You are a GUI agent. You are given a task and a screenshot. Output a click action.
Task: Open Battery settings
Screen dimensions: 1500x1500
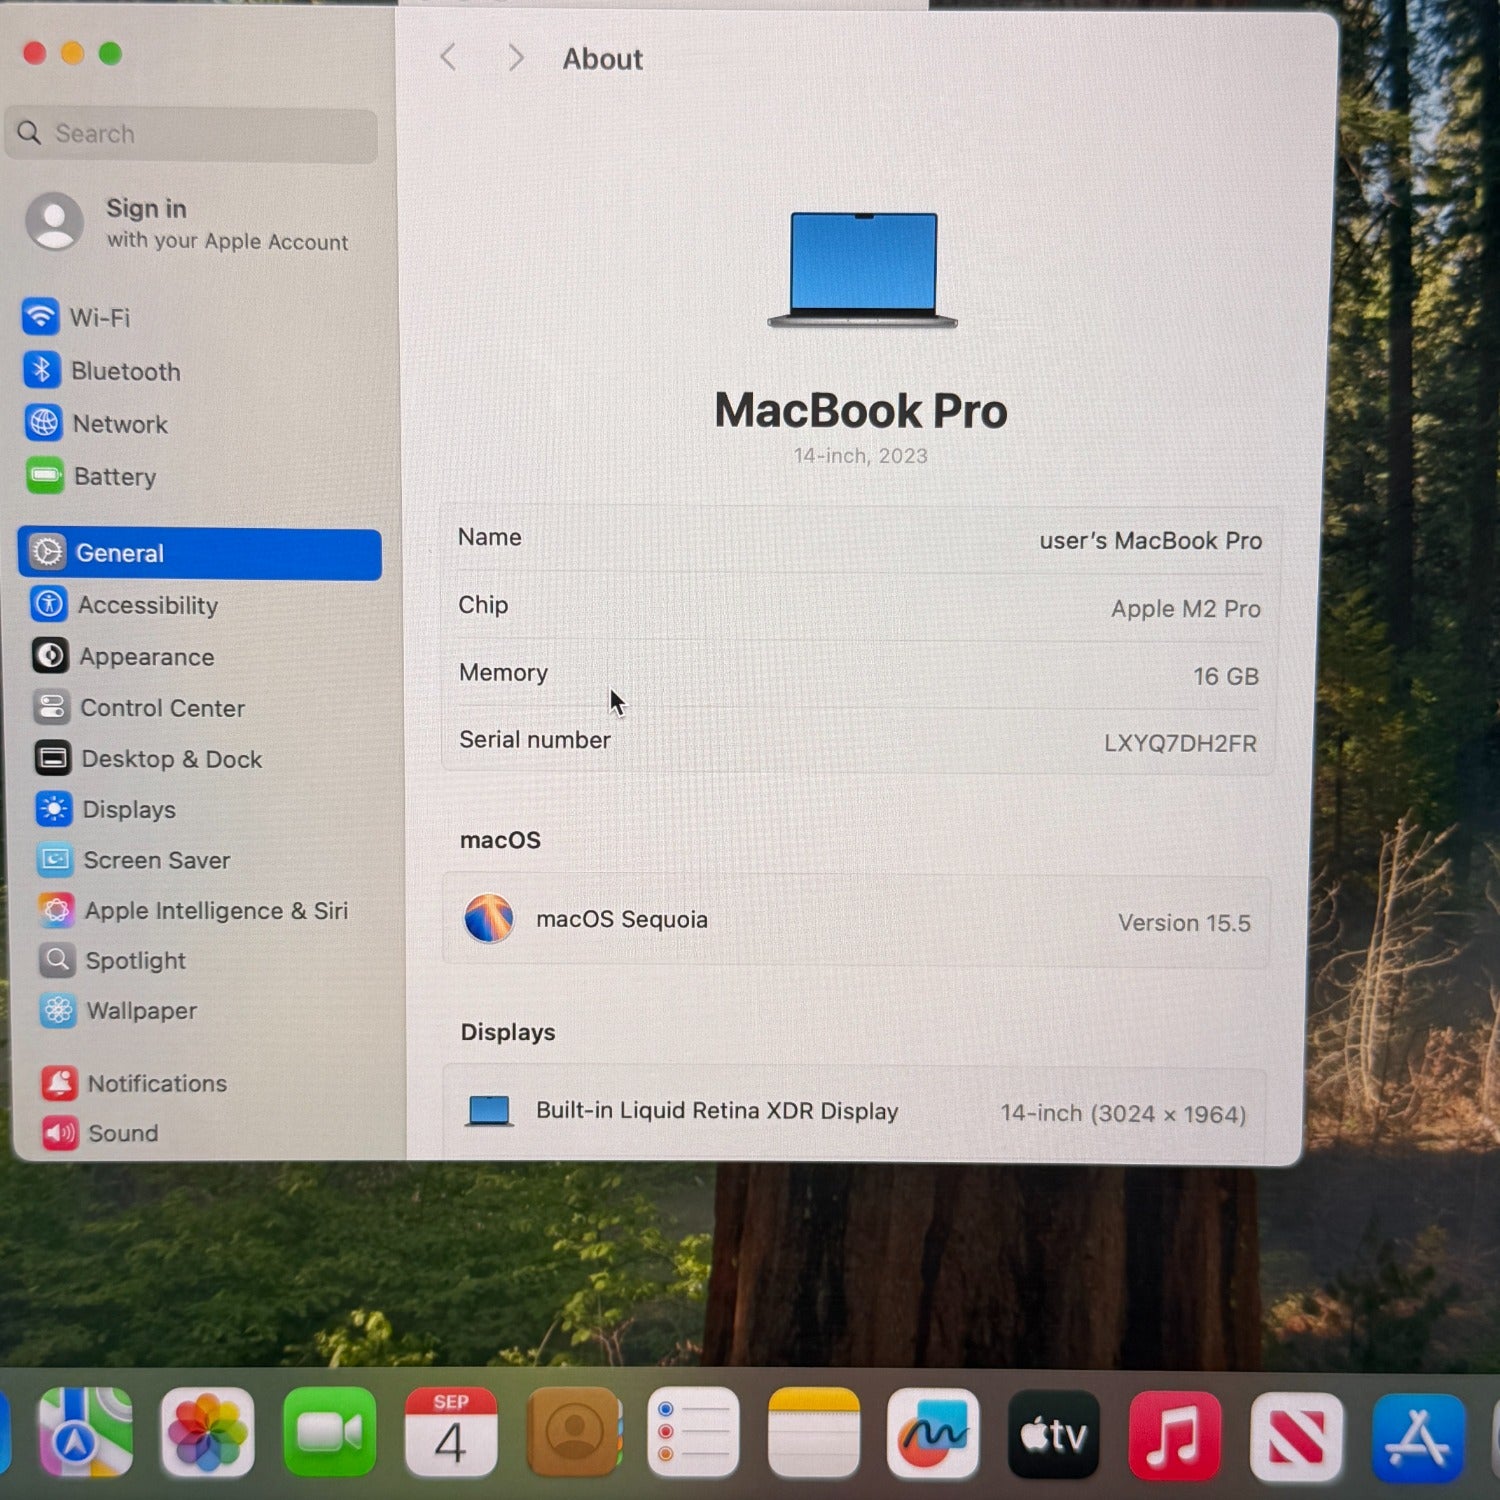click(x=114, y=477)
